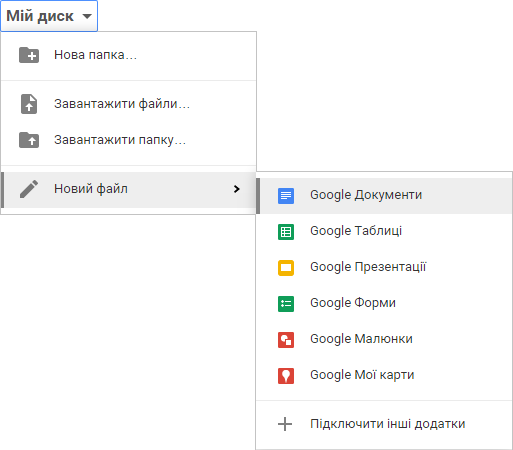
Task: Open the Мій диск dropdown arrow
Action: click(x=87, y=16)
